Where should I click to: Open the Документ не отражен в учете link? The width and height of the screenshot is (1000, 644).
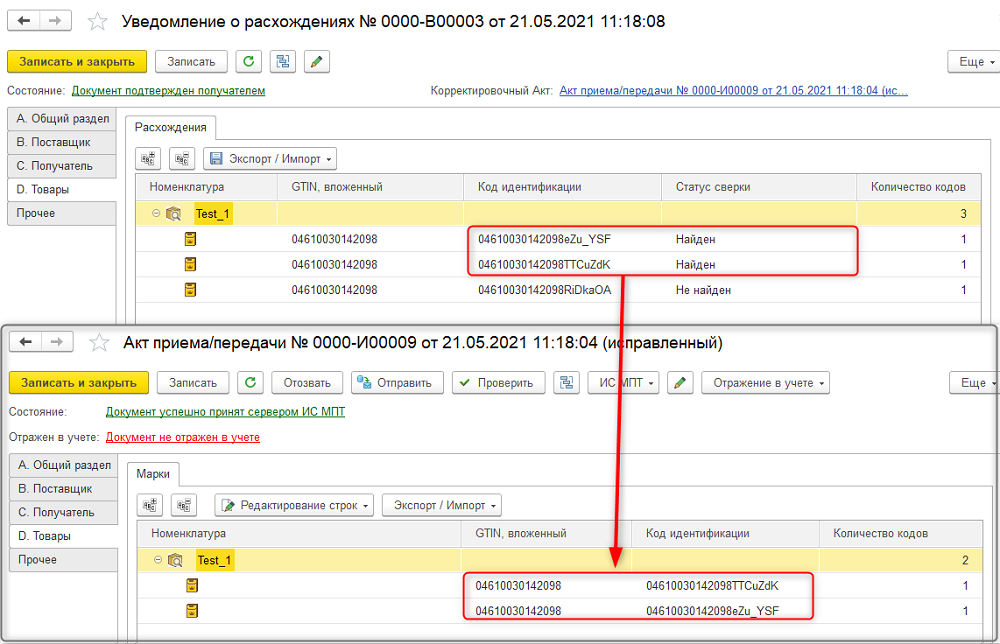pyautogui.click(x=182, y=437)
